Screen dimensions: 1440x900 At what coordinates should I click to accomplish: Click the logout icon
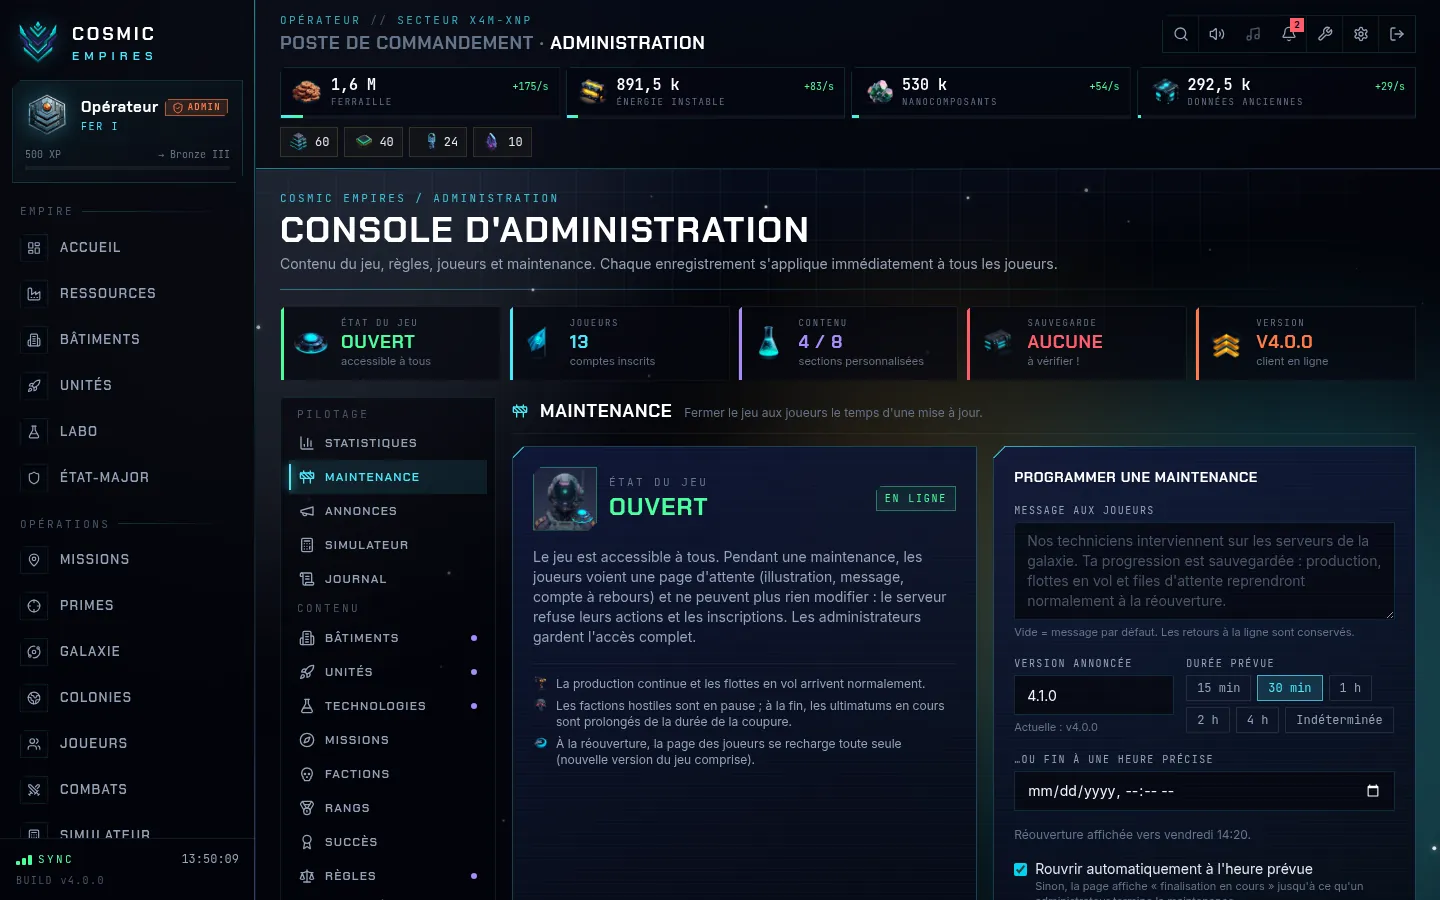[1397, 34]
